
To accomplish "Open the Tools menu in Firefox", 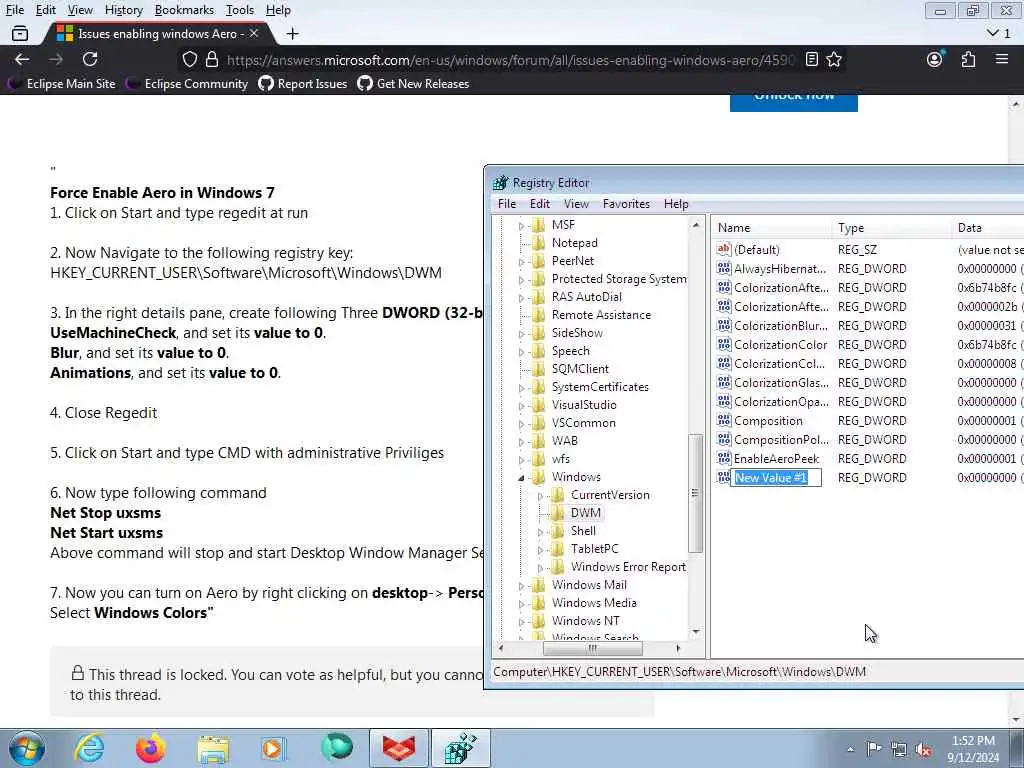I will click(240, 10).
